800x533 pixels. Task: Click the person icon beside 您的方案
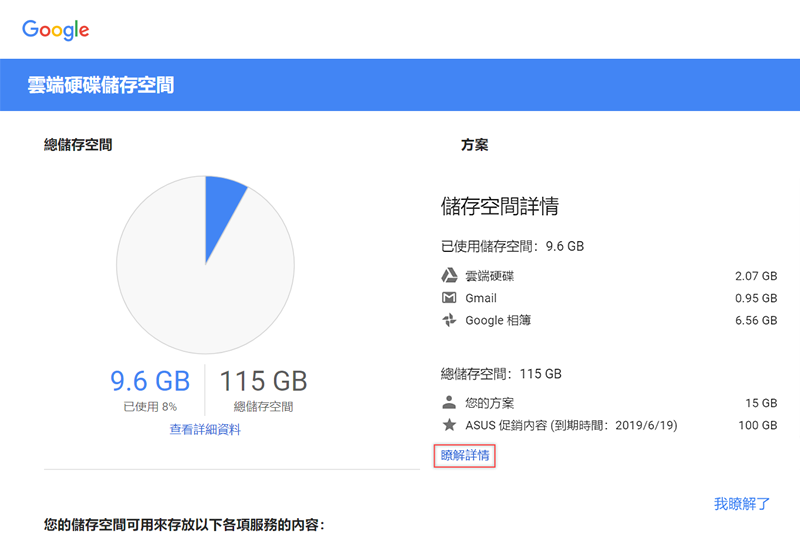(449, 402)
